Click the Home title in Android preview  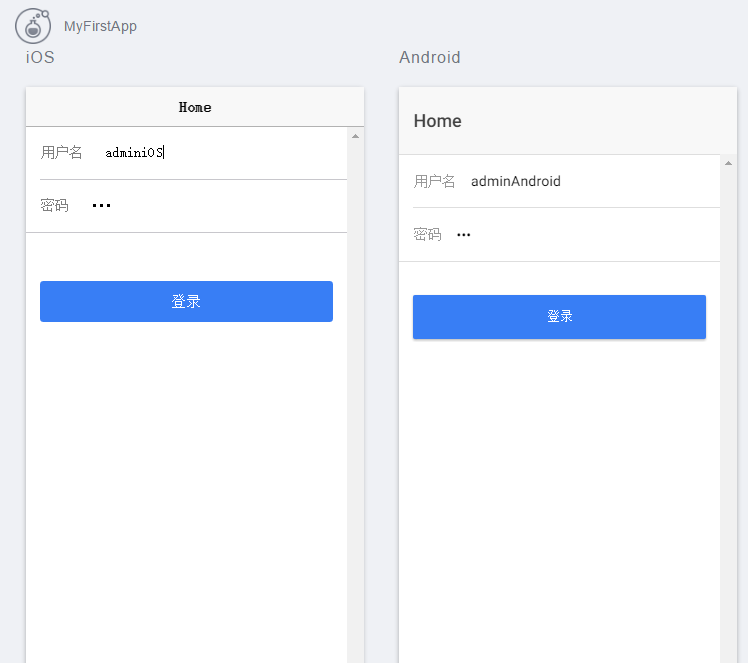(437, 121)
